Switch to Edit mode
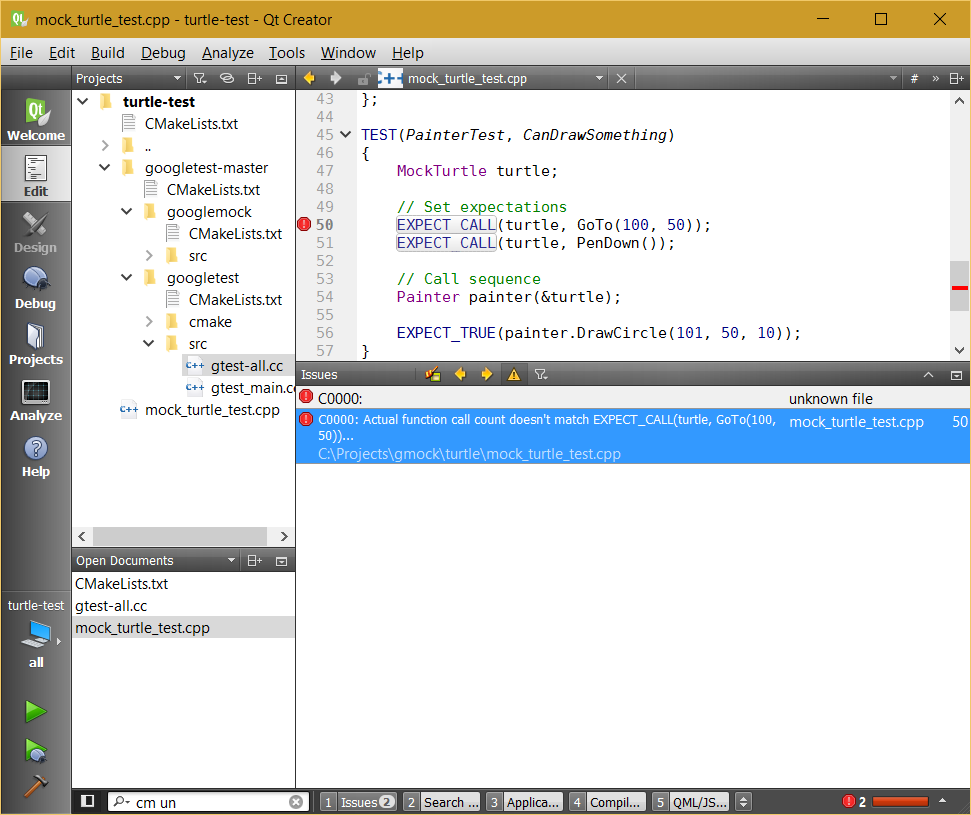The width and height of the screenshot is (971, 815). [36, 175]
